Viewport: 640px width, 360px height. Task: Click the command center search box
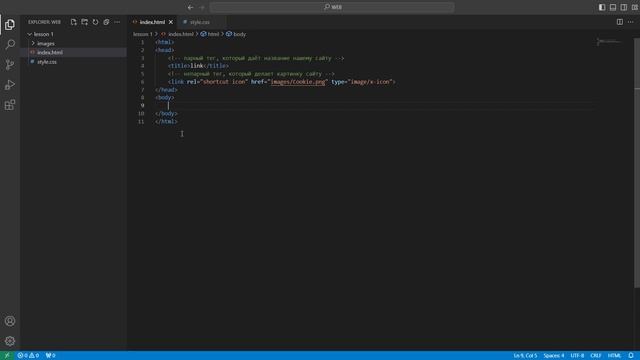coord(332,7)
